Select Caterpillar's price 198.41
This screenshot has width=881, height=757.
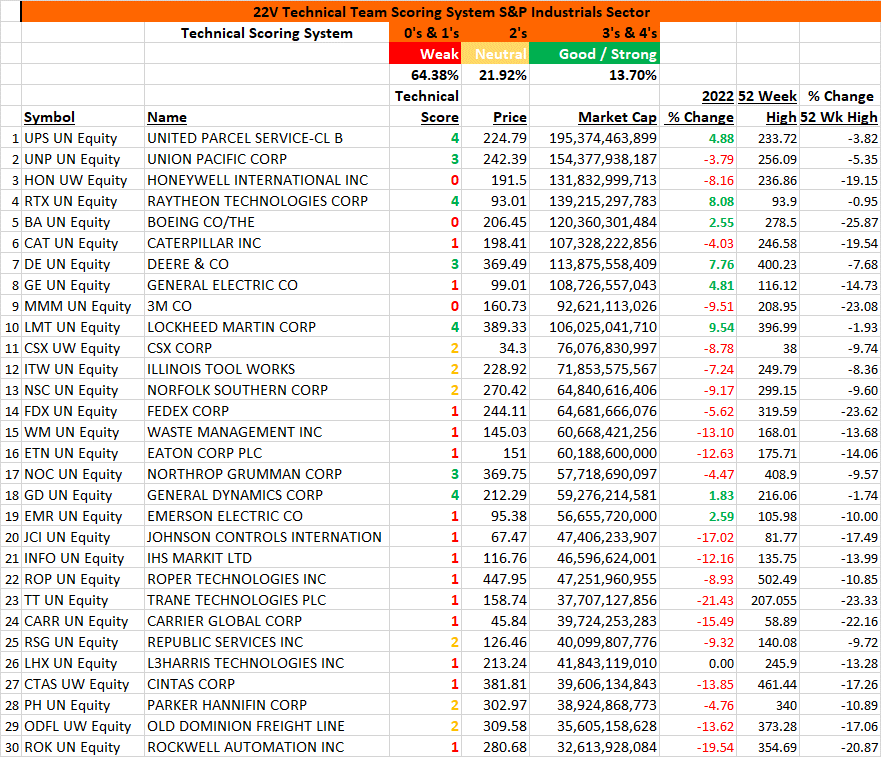495,243
